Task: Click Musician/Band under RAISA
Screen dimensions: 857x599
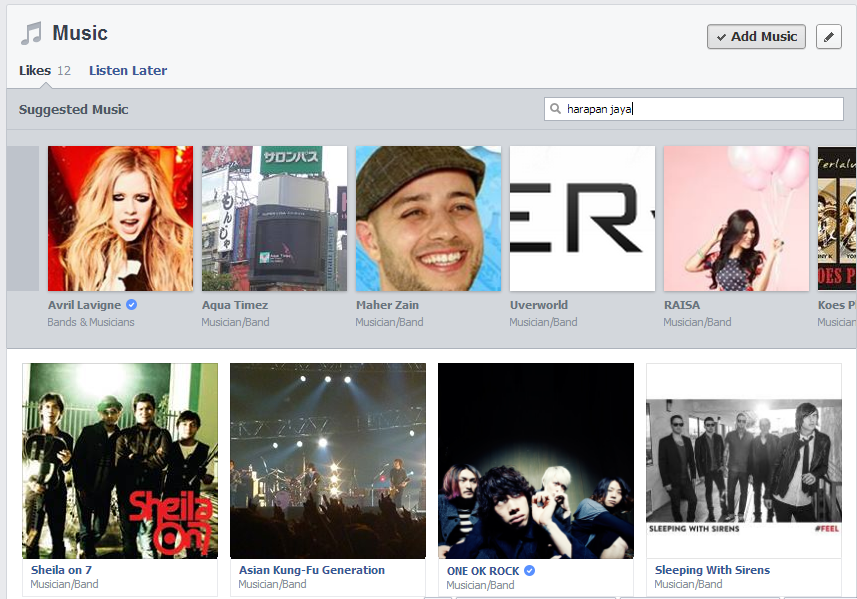Action: tap(697, 322)
